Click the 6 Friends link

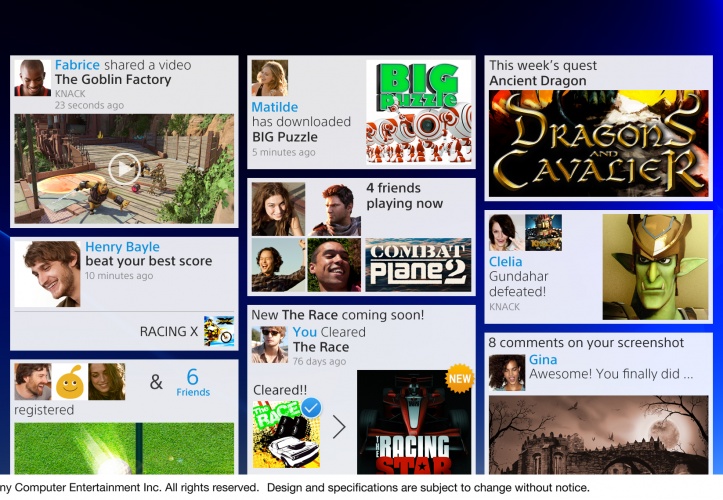coord(192,381)
